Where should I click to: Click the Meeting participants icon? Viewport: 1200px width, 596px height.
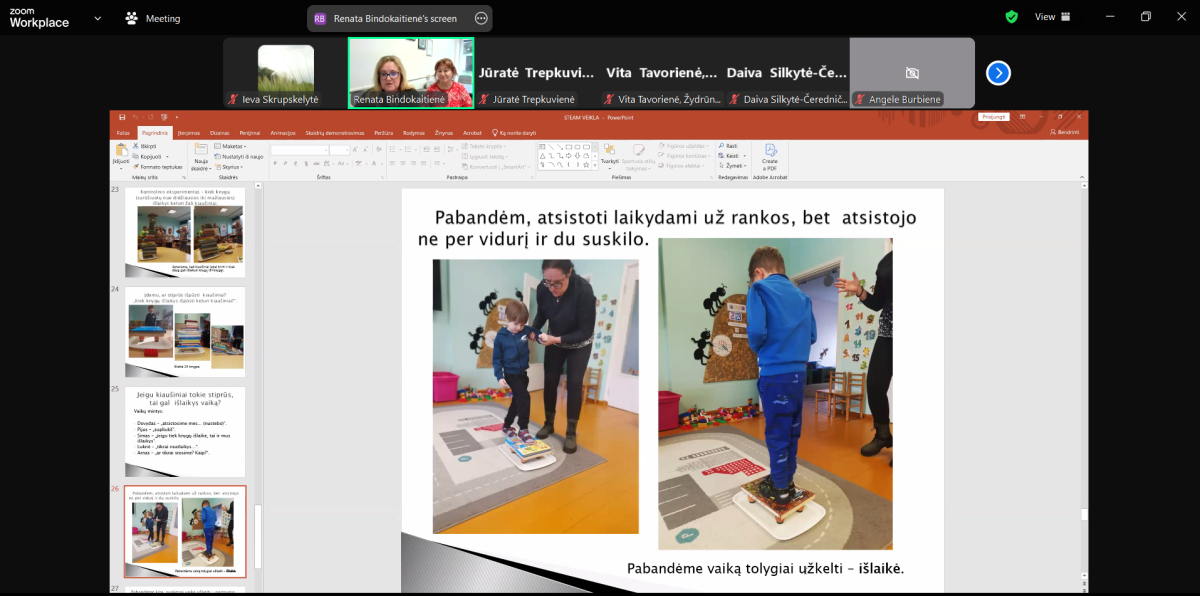click(132, 18)
